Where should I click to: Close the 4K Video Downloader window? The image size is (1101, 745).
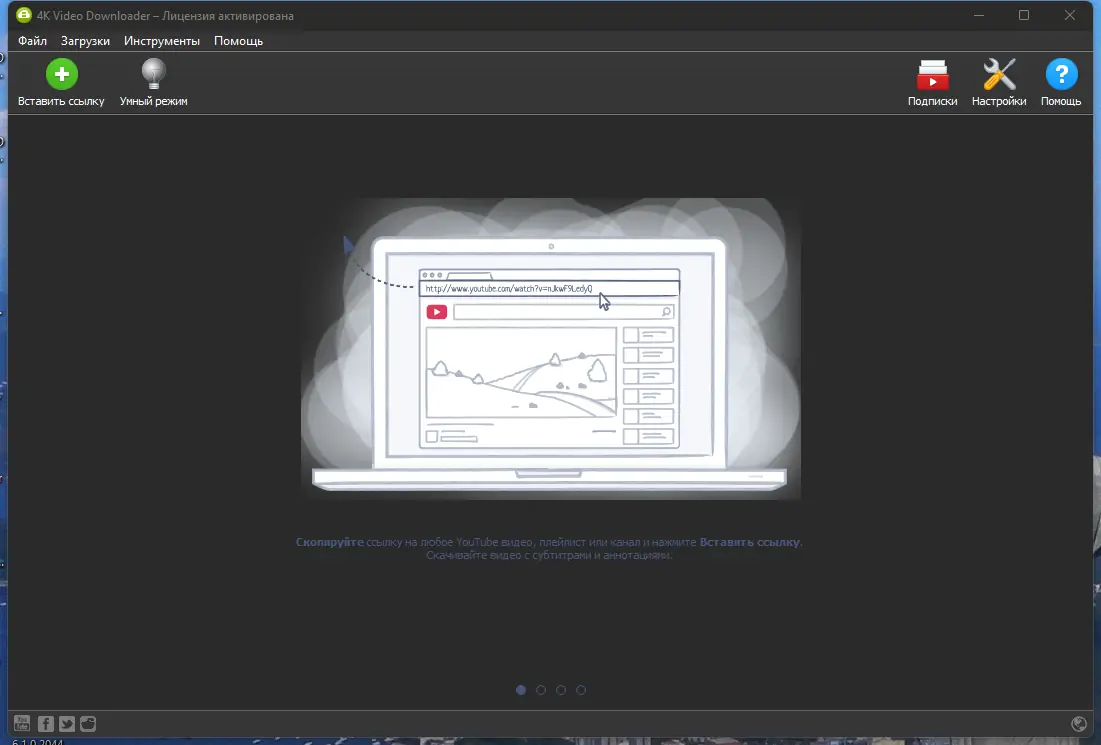pyautogui.click(x=1069, y=15)
